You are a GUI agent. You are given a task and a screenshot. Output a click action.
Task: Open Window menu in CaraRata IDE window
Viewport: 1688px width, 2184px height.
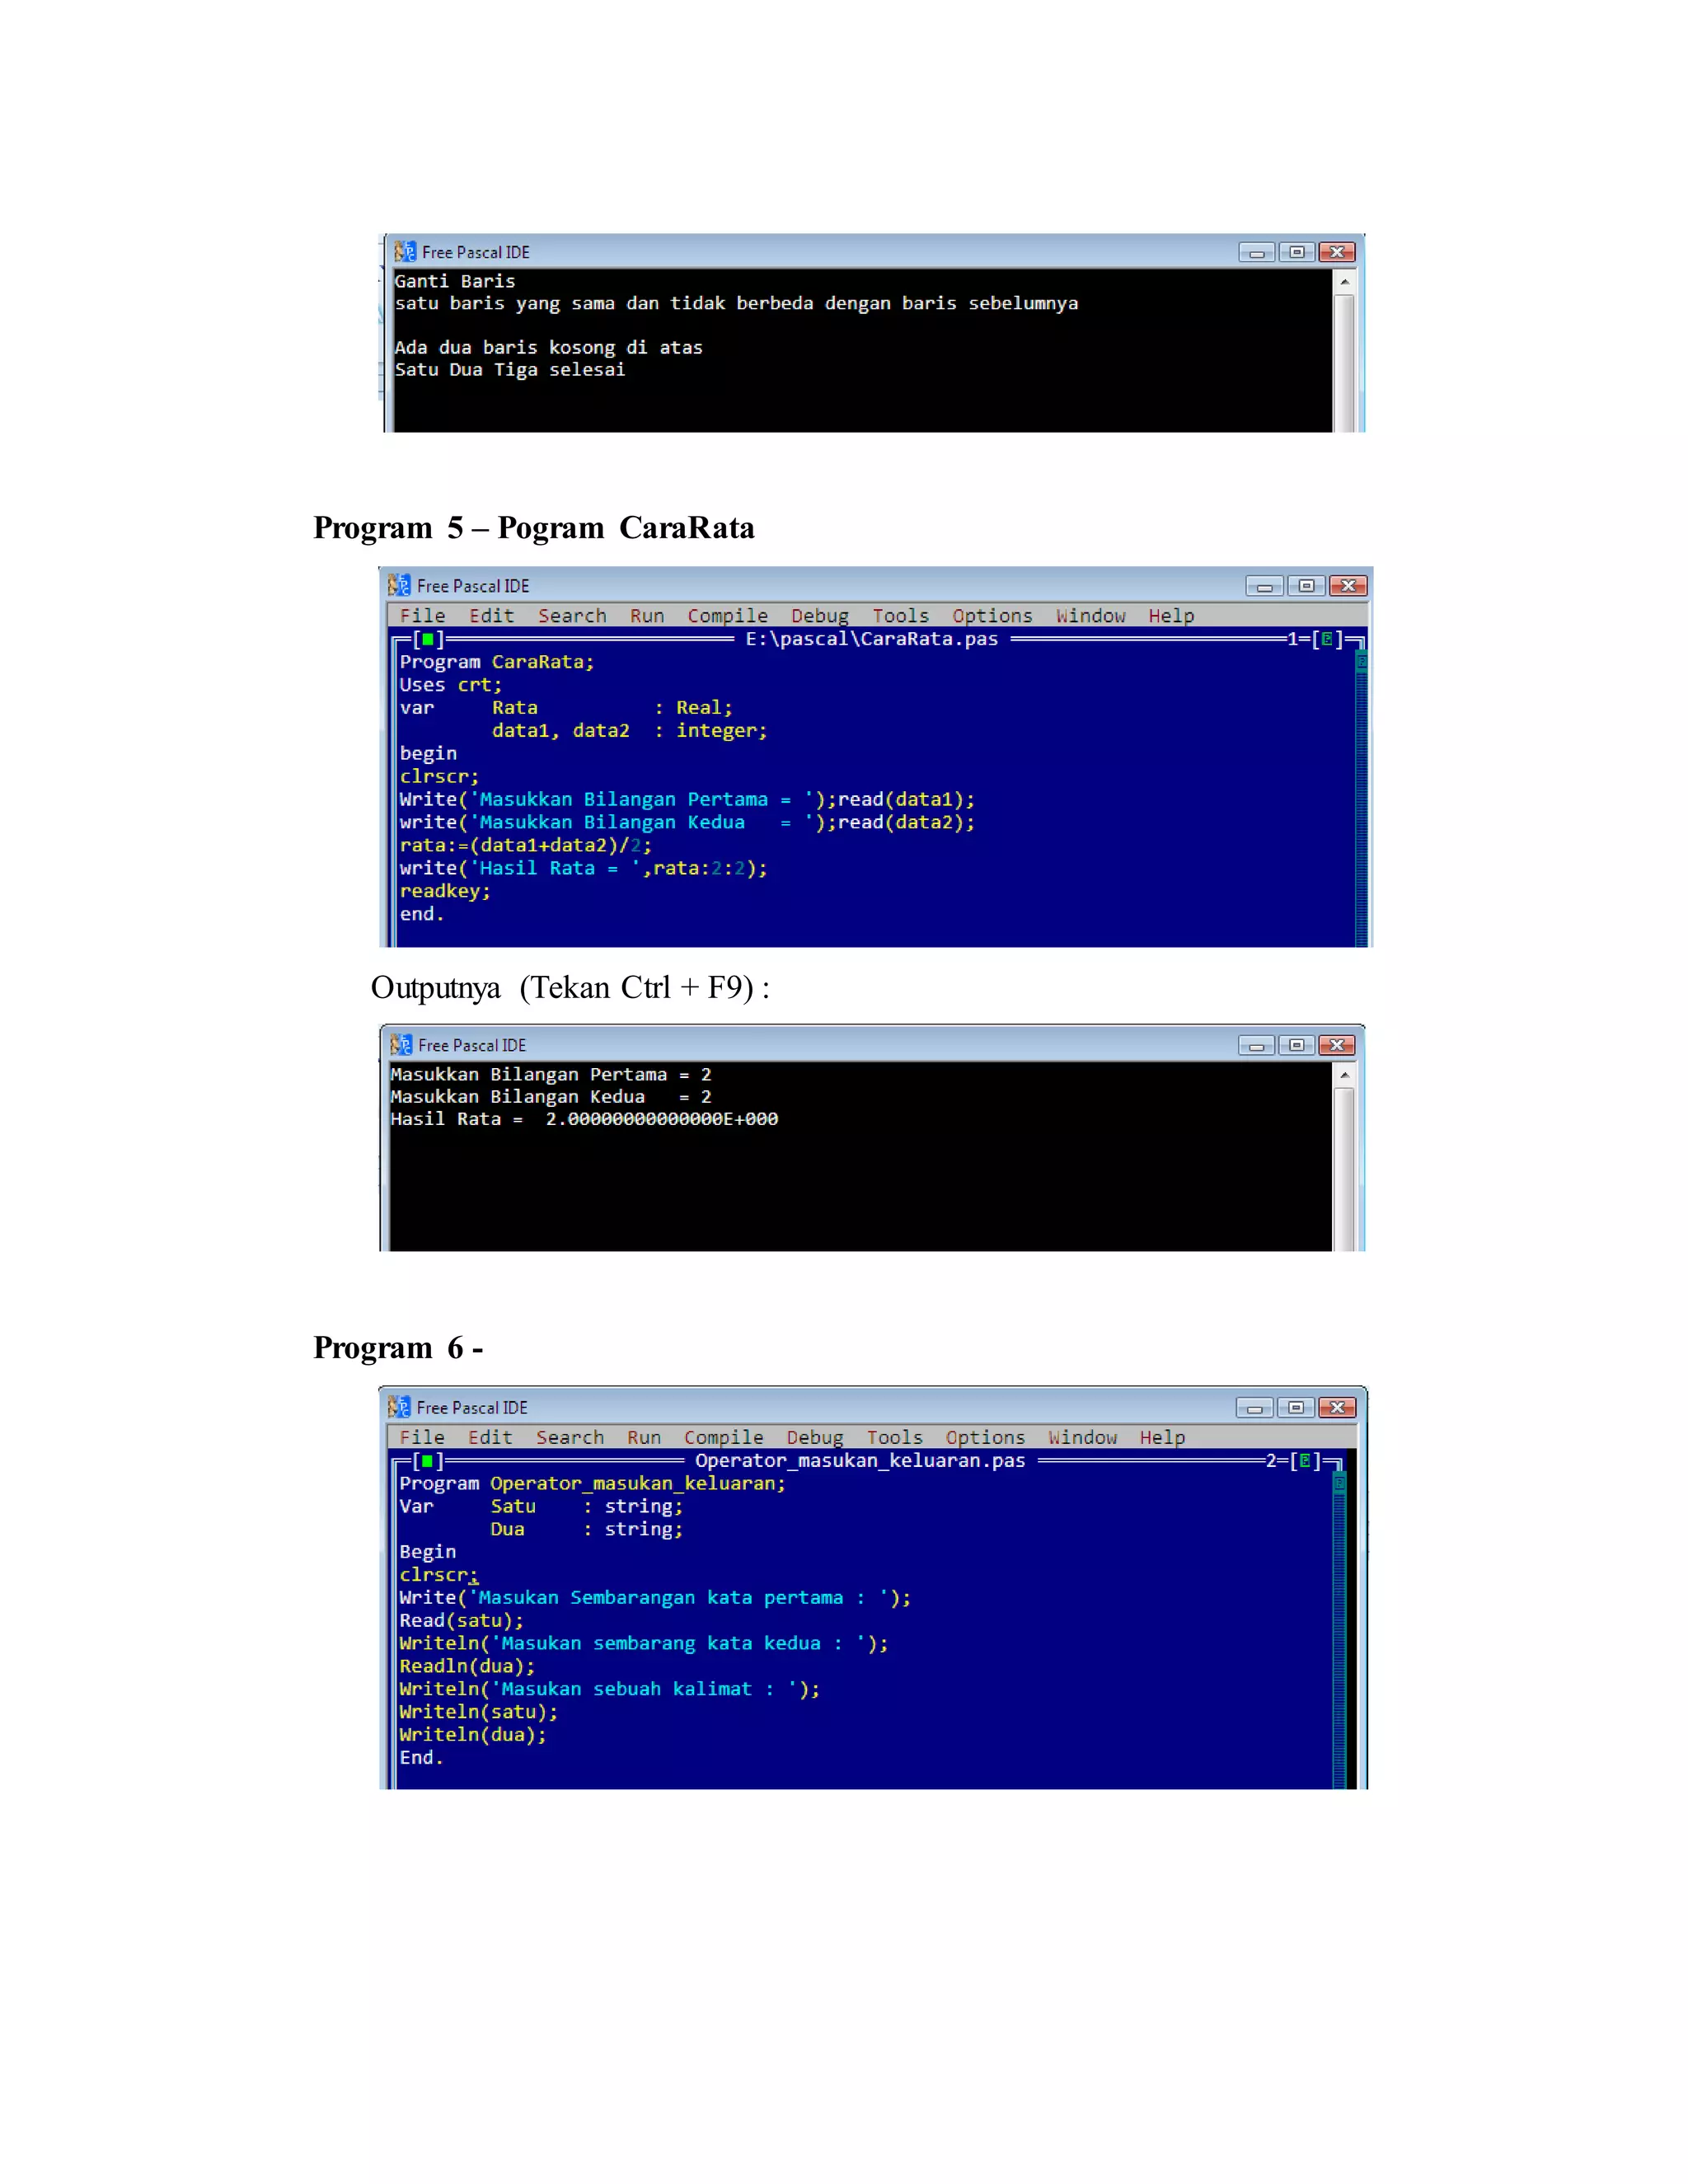[1091, 616]
